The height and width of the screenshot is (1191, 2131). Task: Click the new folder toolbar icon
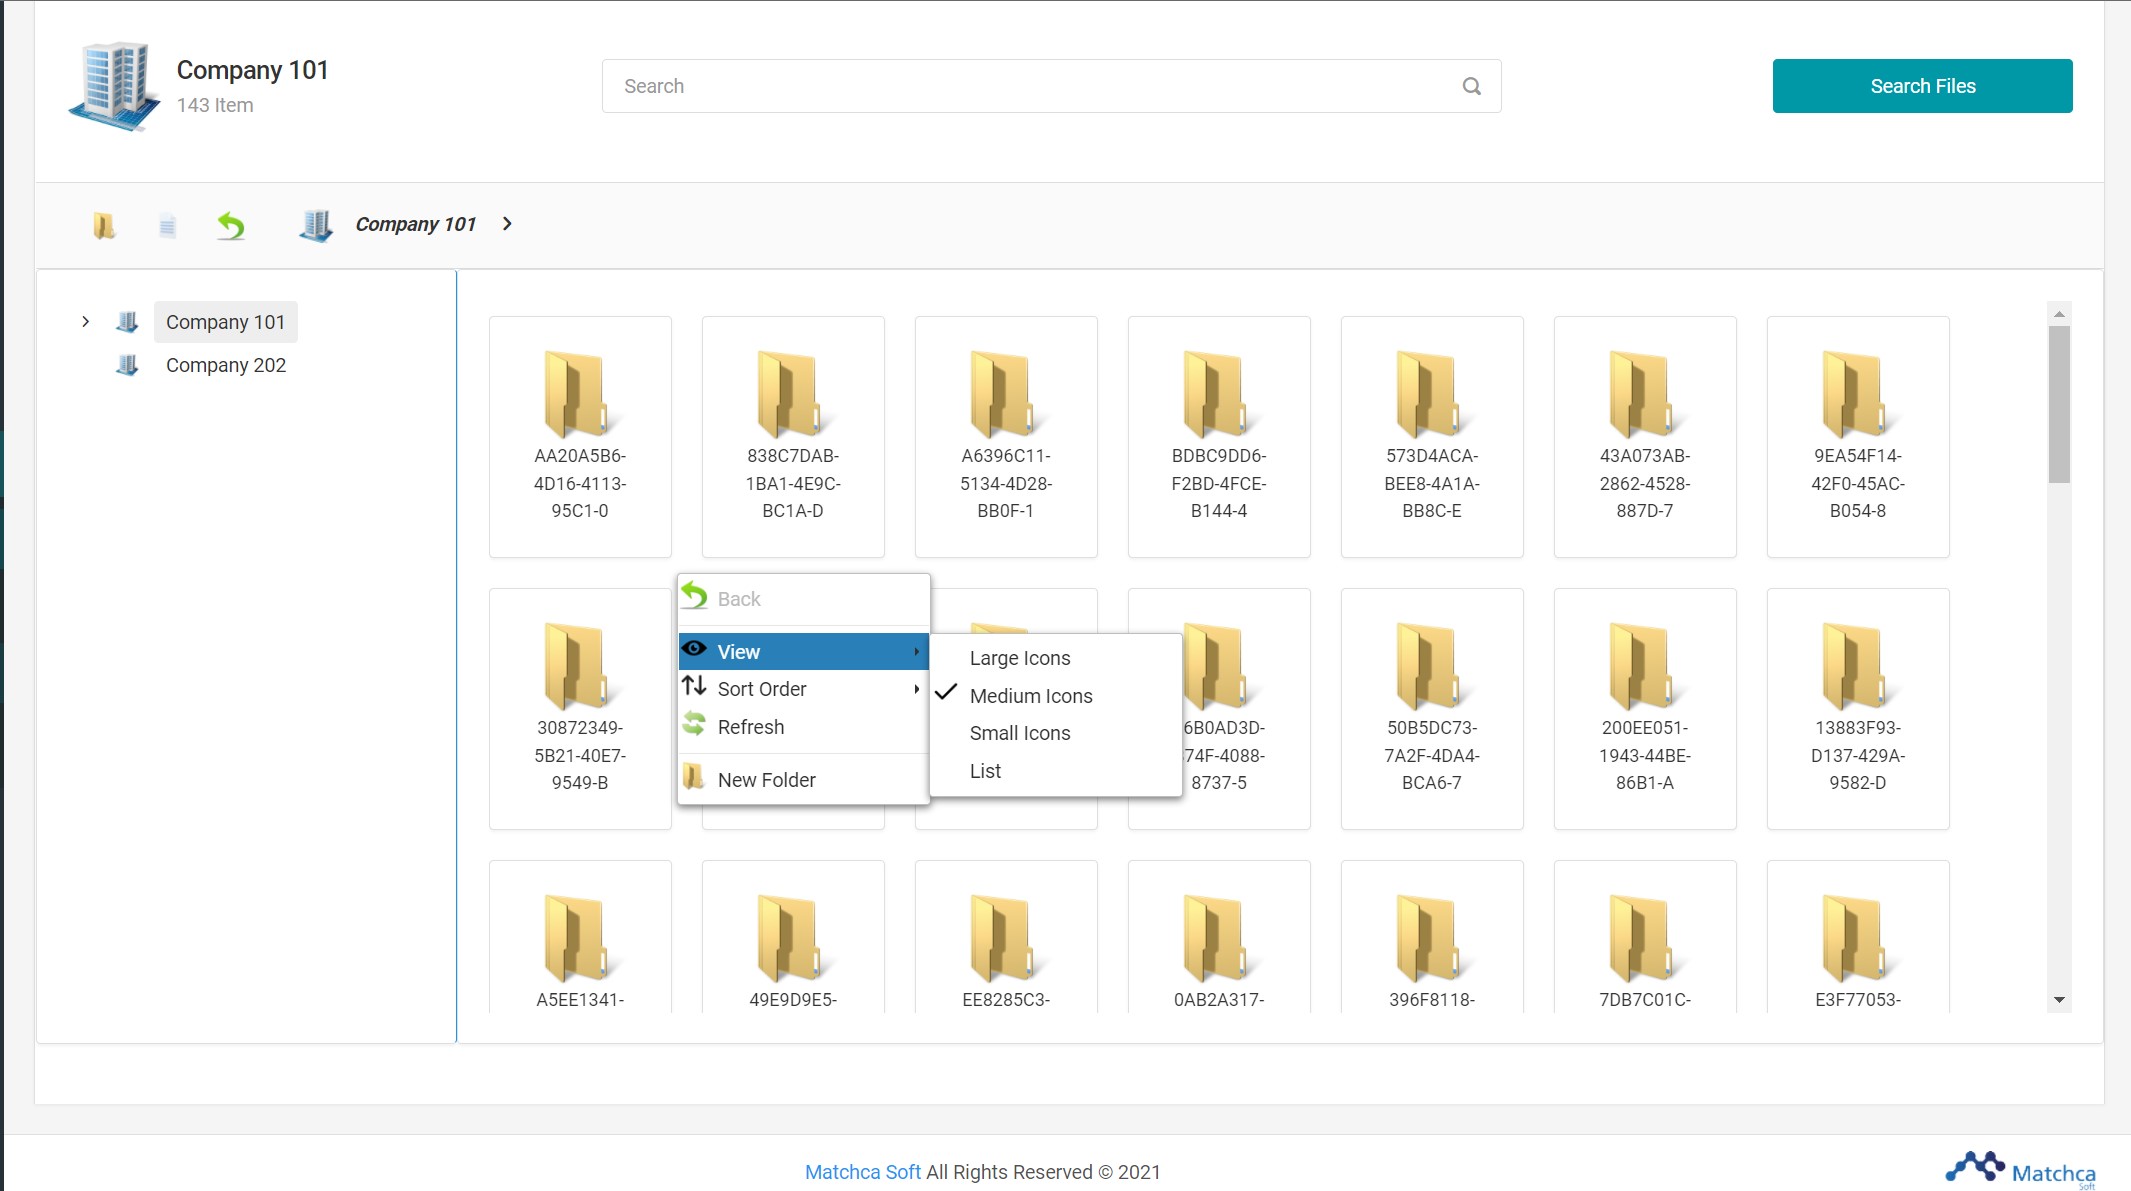coord(104,225)
